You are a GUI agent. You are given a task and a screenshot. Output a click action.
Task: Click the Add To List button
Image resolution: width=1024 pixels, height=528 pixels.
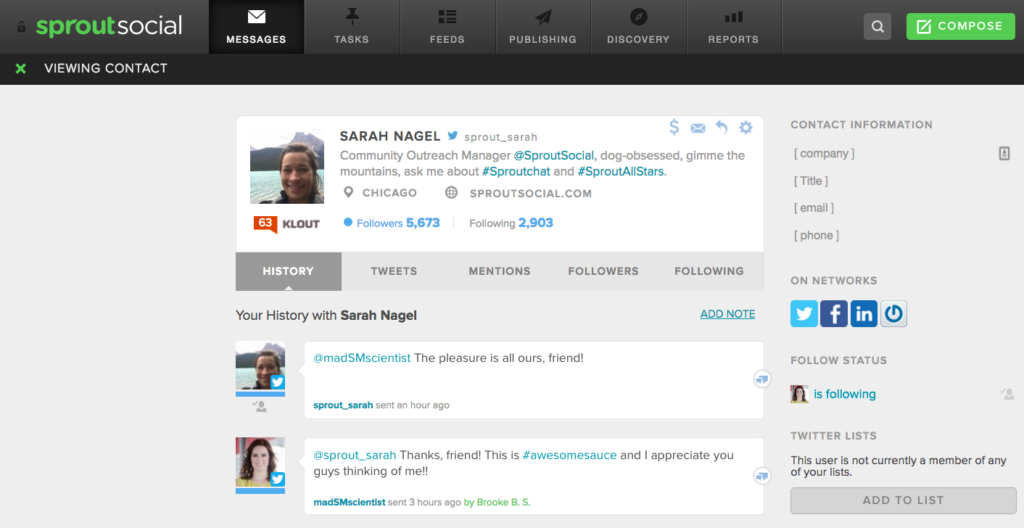pyautogui.click(x=903, y=501)
